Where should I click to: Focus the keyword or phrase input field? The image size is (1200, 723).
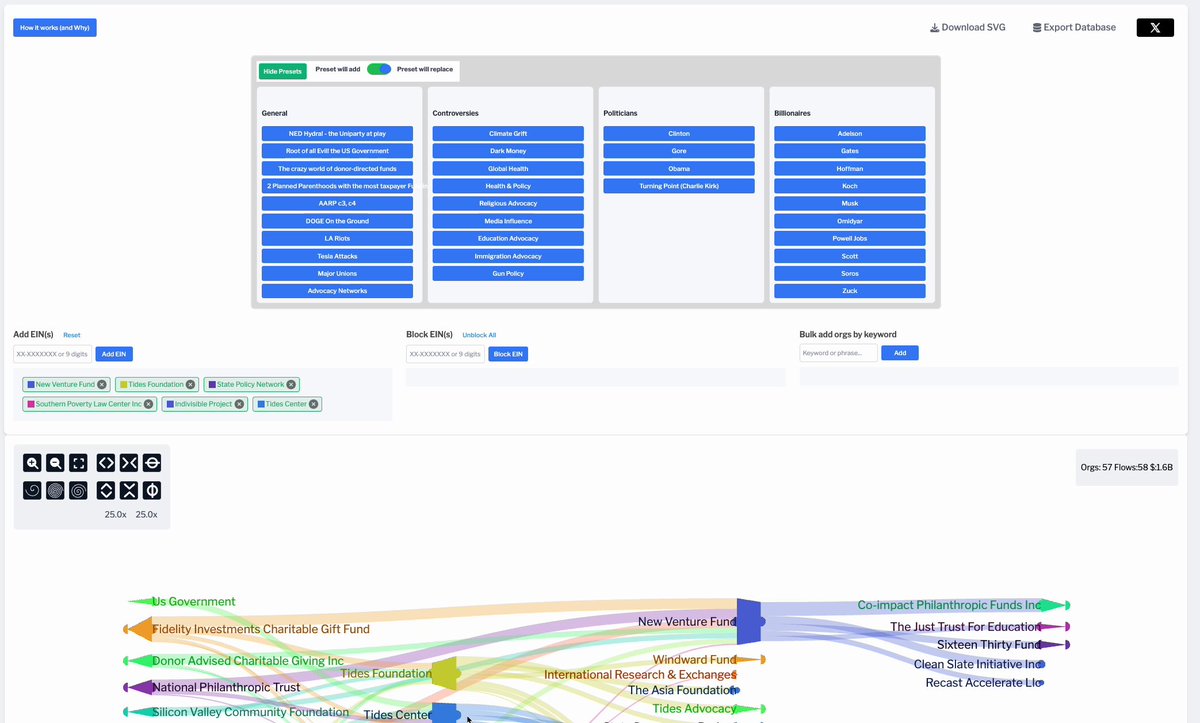(x=839, y=353)
